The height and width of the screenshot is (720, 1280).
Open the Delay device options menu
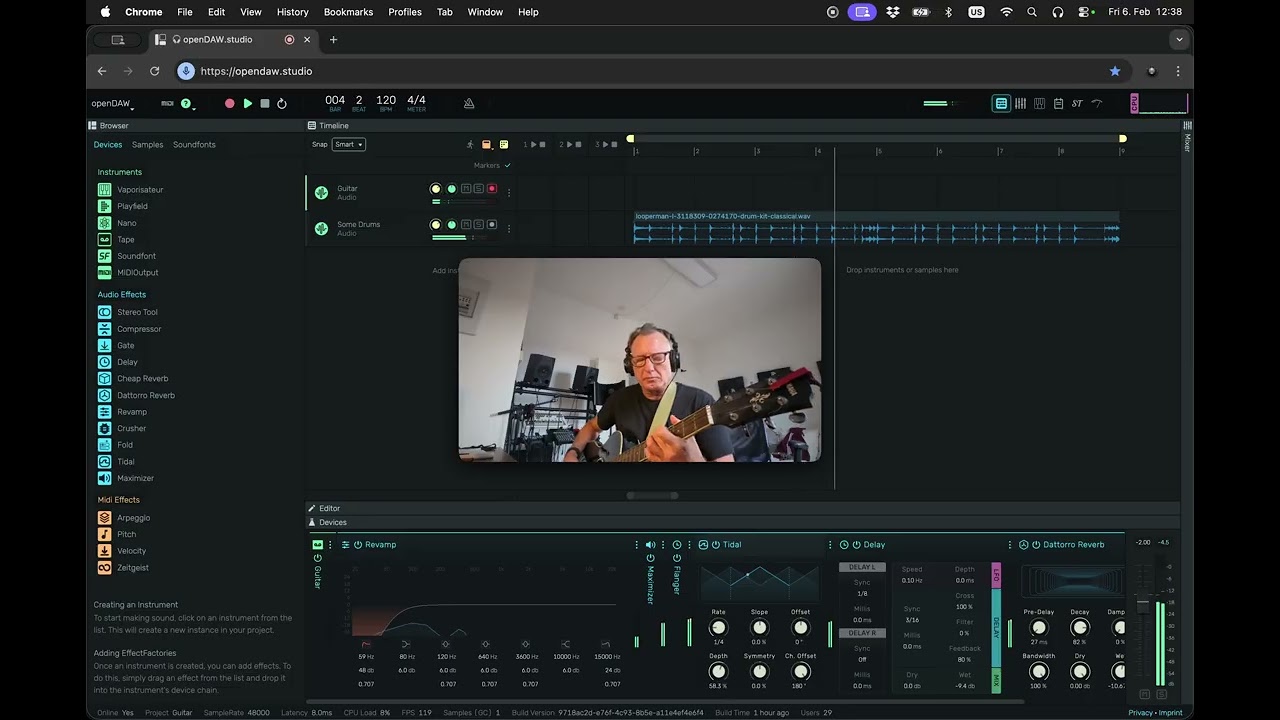pos(1008,545)
